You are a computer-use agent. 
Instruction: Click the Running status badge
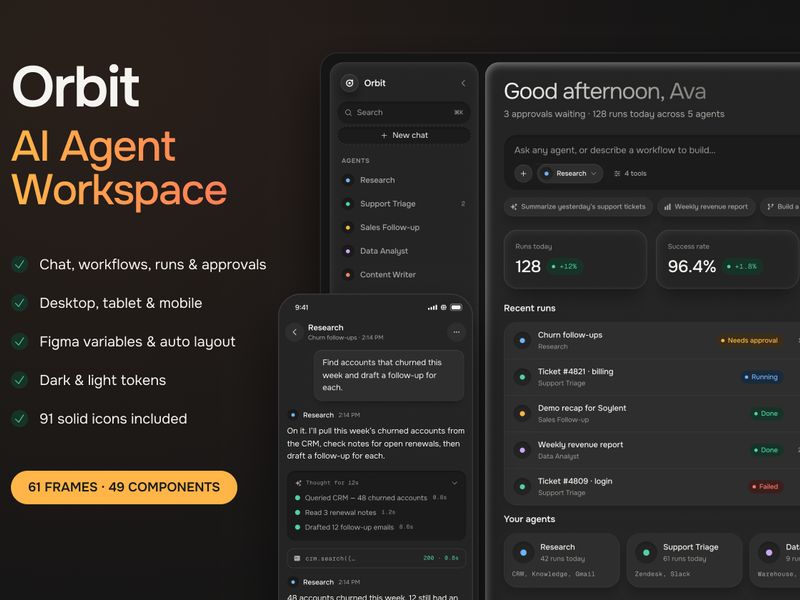pos(761,377)
